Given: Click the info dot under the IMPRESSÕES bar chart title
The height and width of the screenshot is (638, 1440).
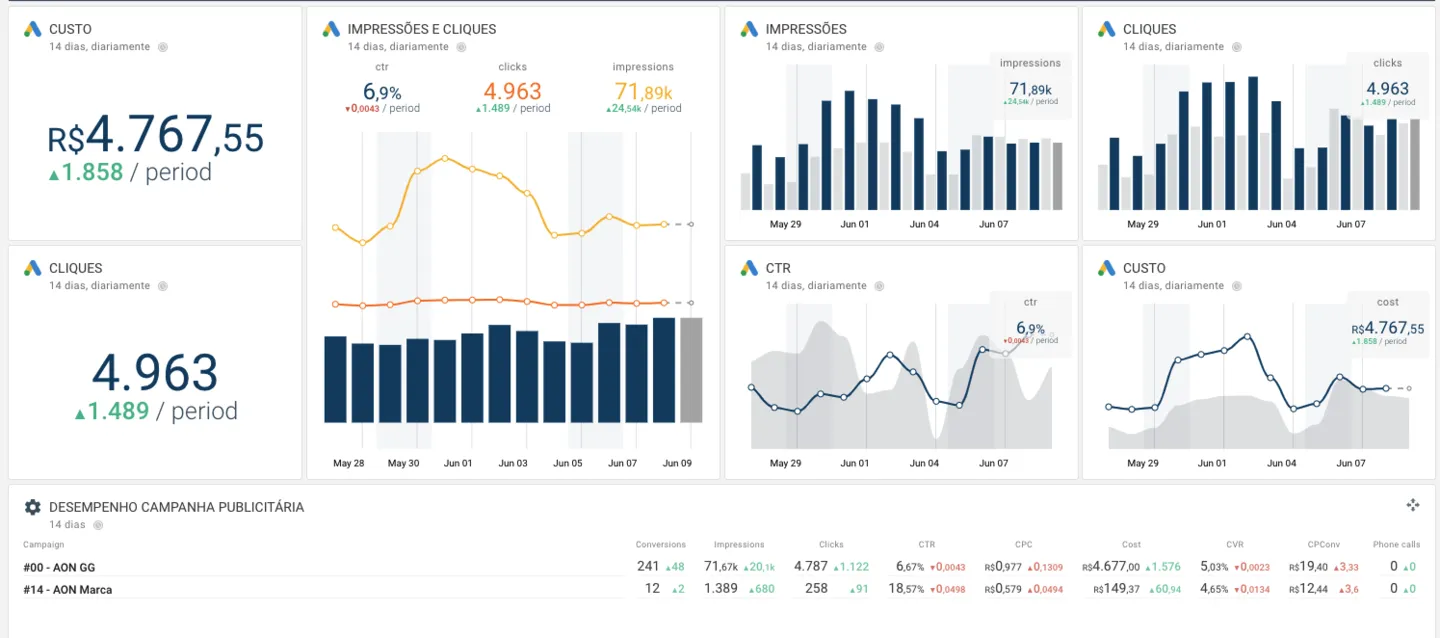Looking at the screenshot, I should 880,47.
